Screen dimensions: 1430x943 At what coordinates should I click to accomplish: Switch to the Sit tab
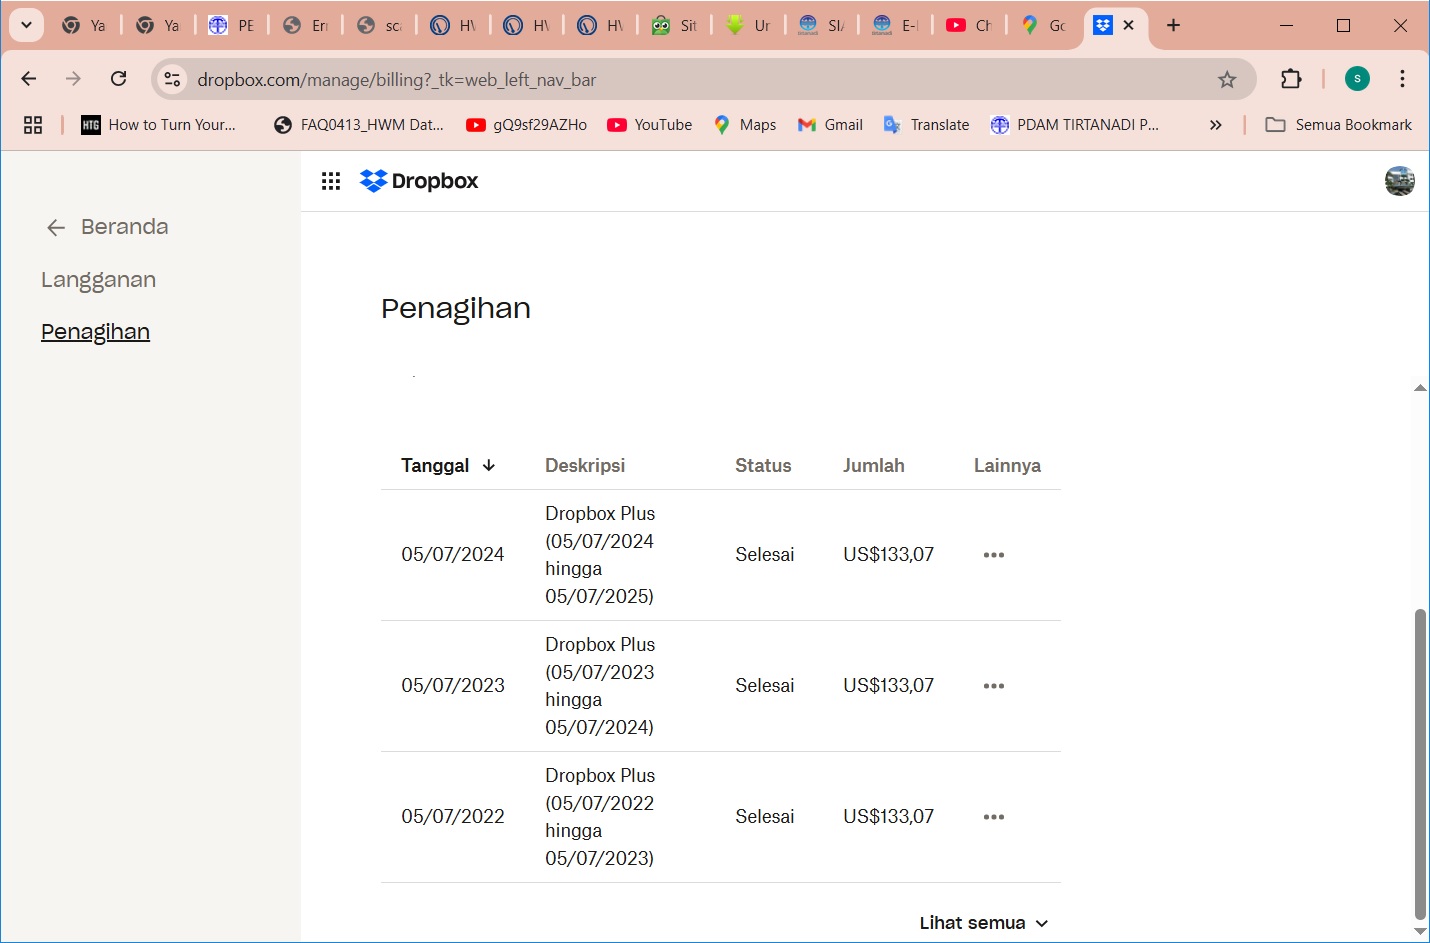(x=675, y=25)
